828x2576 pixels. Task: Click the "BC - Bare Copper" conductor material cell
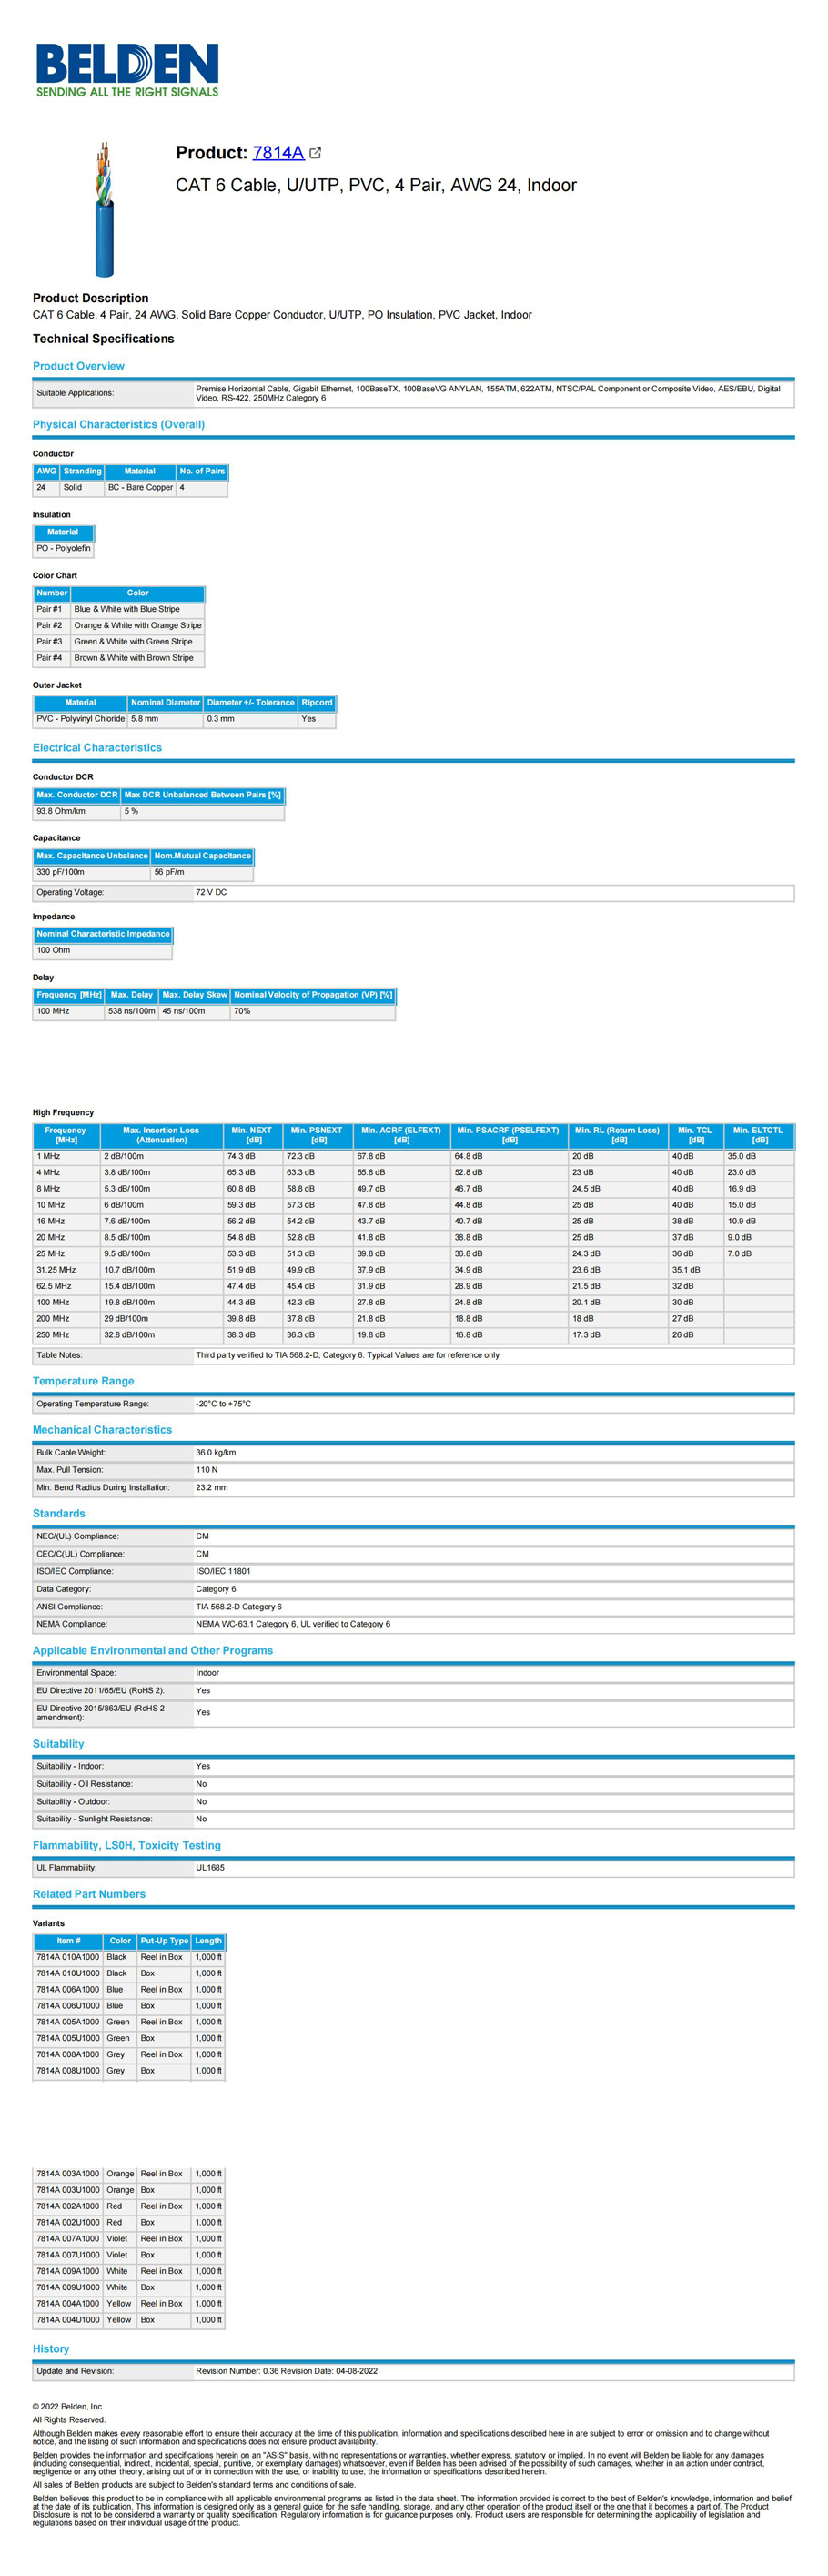[140, 488]
